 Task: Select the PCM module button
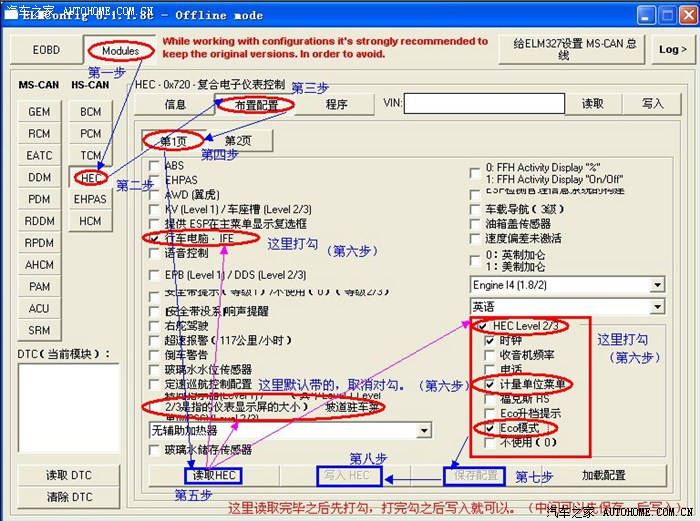pyautogui.click(x=91, y=134)
